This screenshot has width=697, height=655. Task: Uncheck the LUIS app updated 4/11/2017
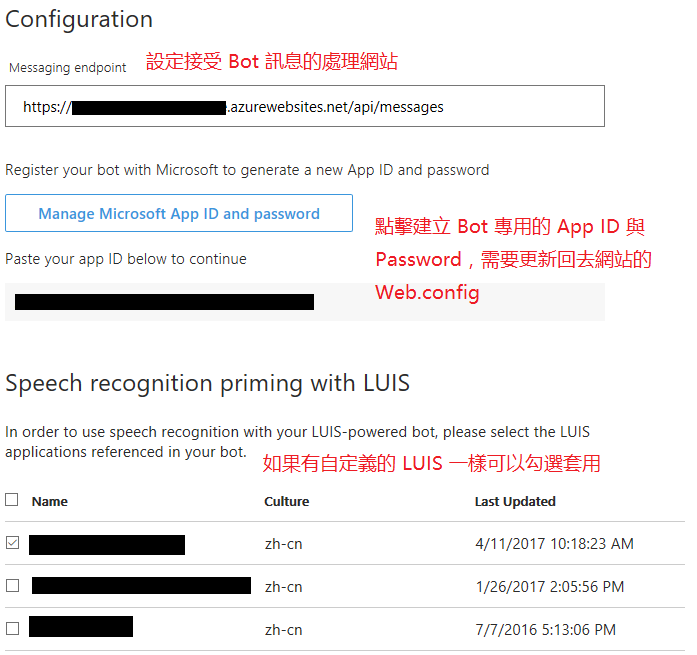point(12,543)
